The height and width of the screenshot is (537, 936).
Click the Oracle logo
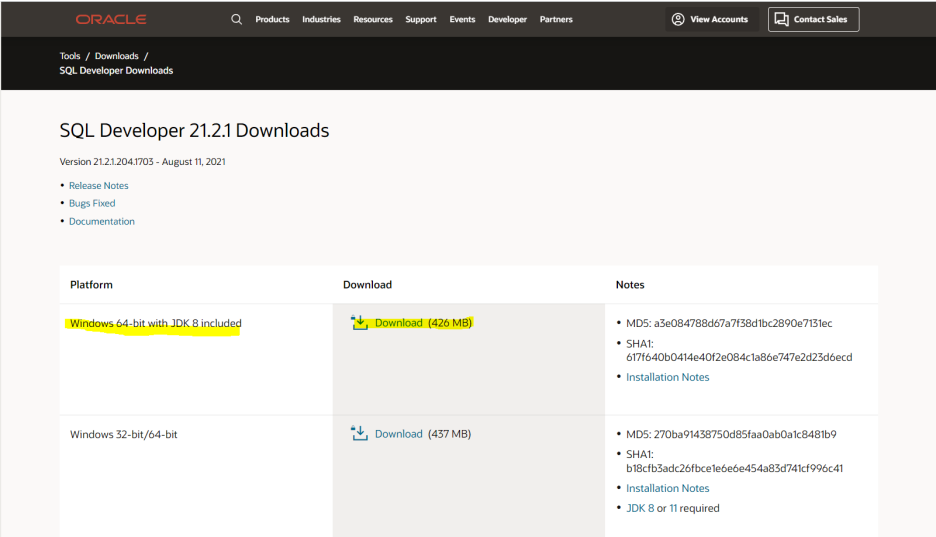click(x=111, y=20)
